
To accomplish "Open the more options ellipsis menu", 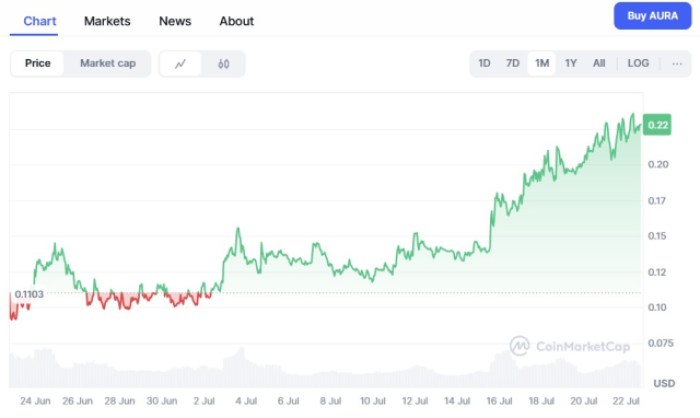I will click(677, 64).
